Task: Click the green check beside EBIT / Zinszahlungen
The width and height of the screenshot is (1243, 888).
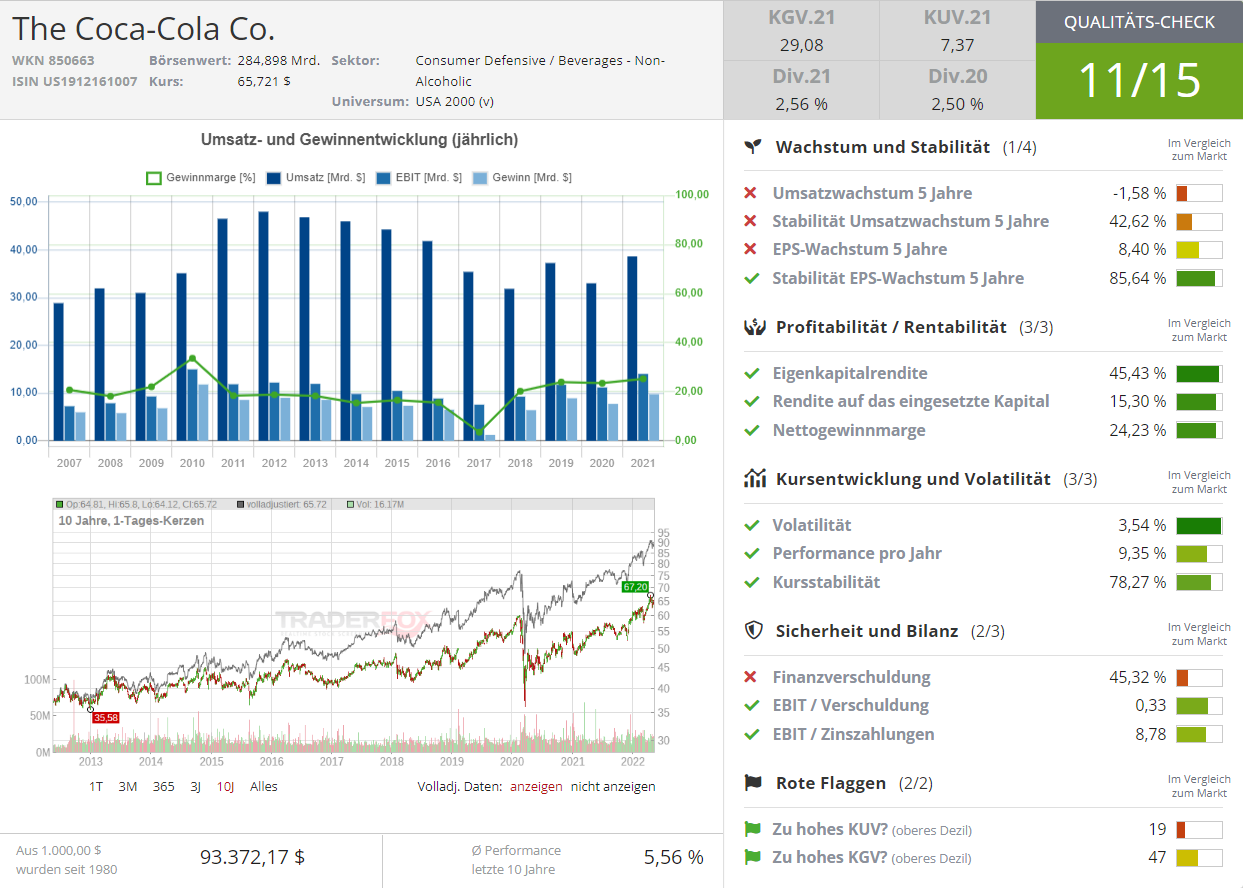Action: point(752,734)
